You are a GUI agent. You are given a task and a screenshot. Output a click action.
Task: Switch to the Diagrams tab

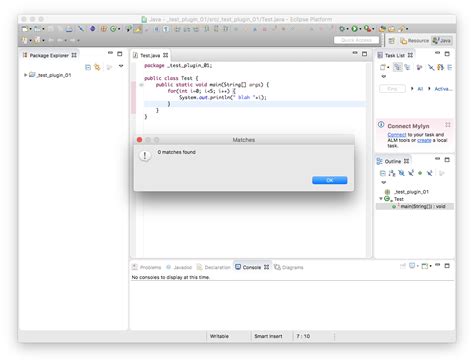pos(289,267)
